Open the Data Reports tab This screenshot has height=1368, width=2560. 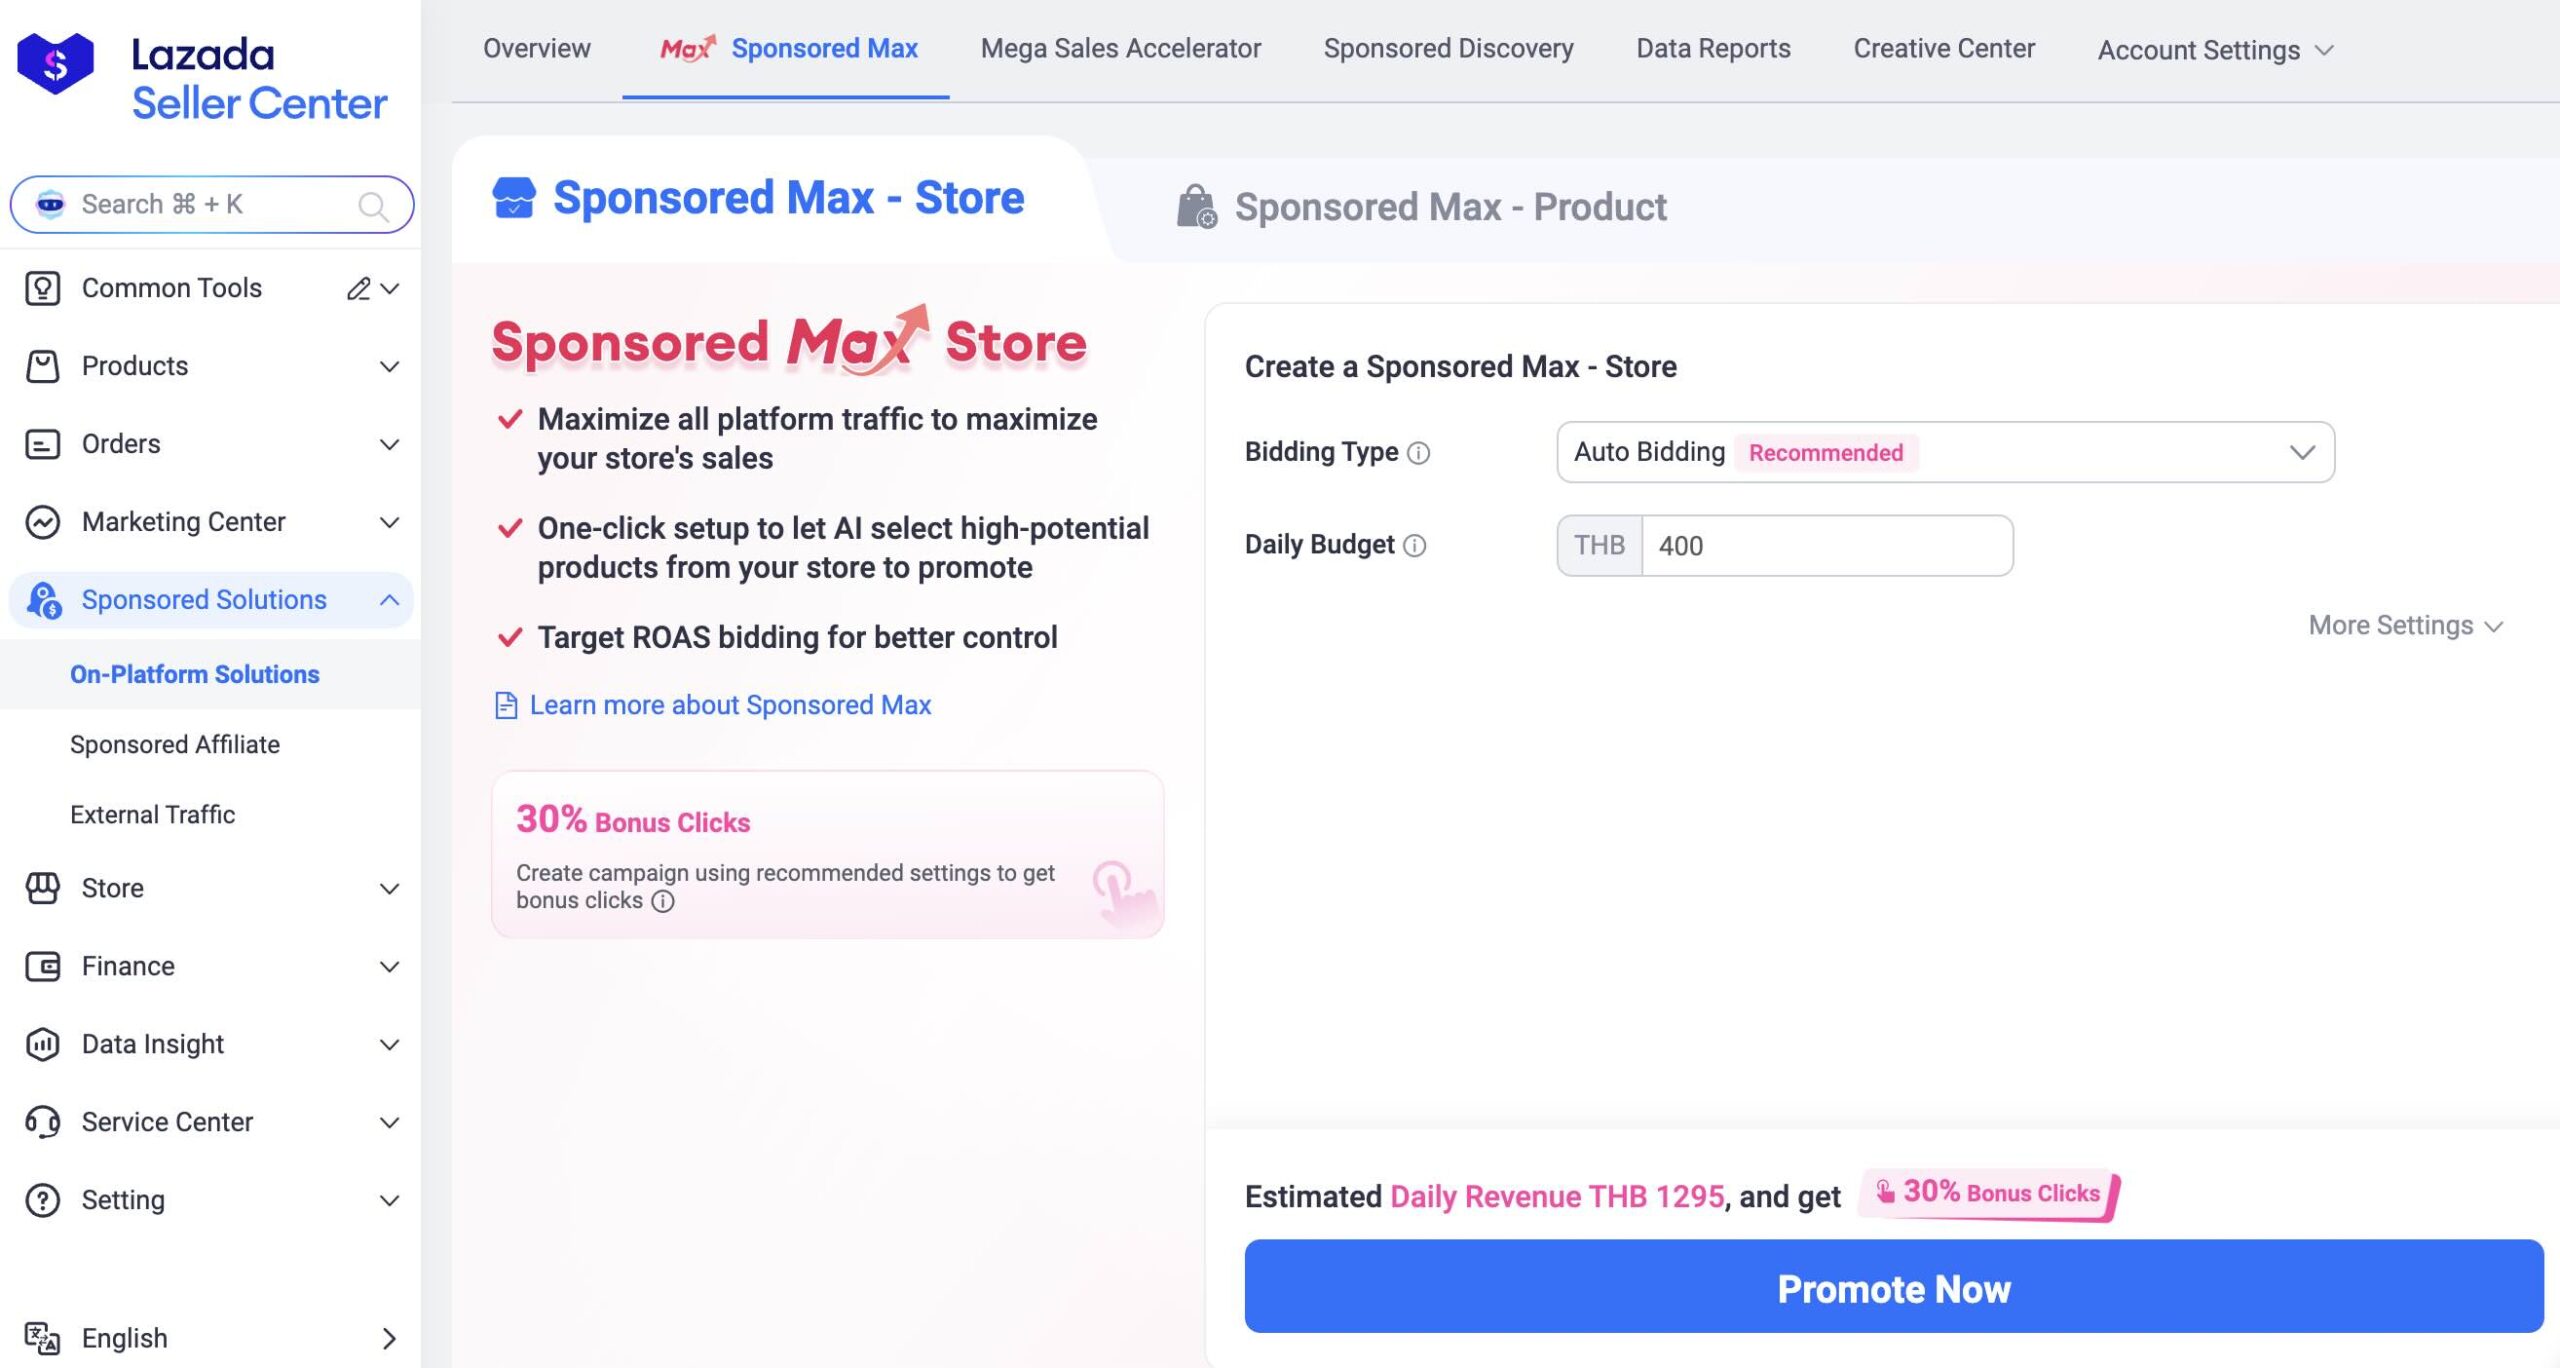pyautogui.click(x=1713, y=48)
